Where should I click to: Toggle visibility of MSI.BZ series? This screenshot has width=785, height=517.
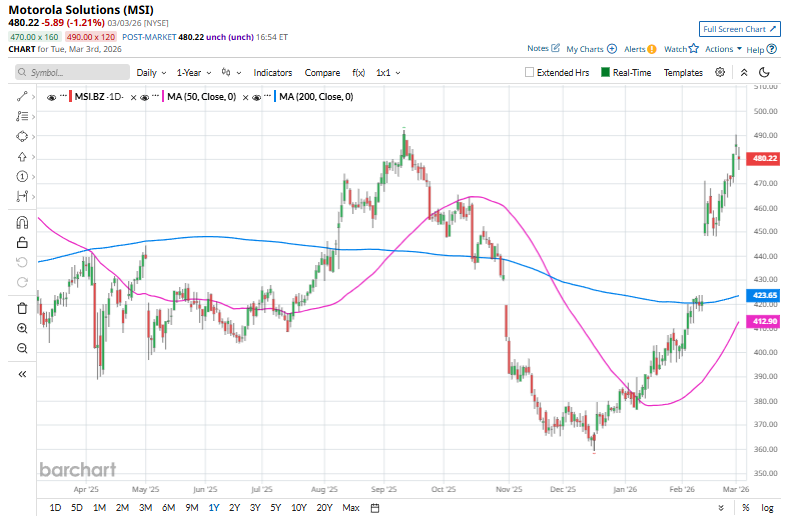(51, 98)
